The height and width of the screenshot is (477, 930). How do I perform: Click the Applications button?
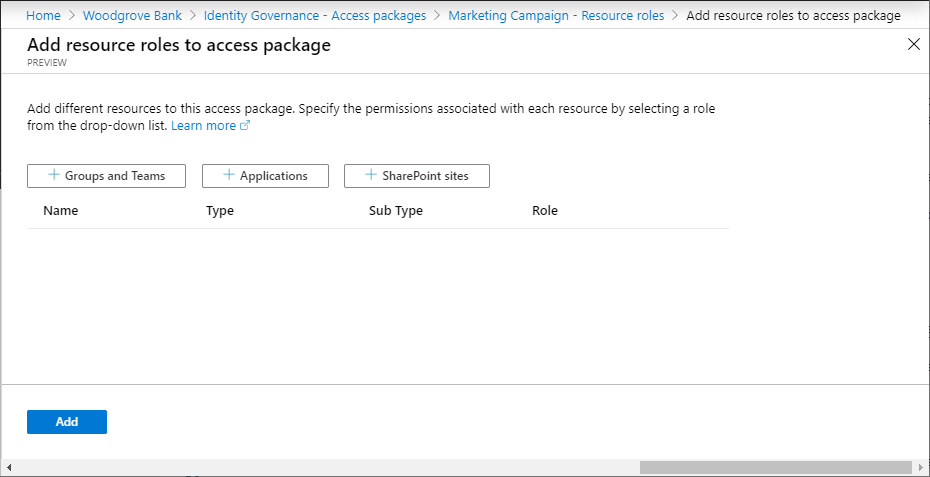[265, 176]
